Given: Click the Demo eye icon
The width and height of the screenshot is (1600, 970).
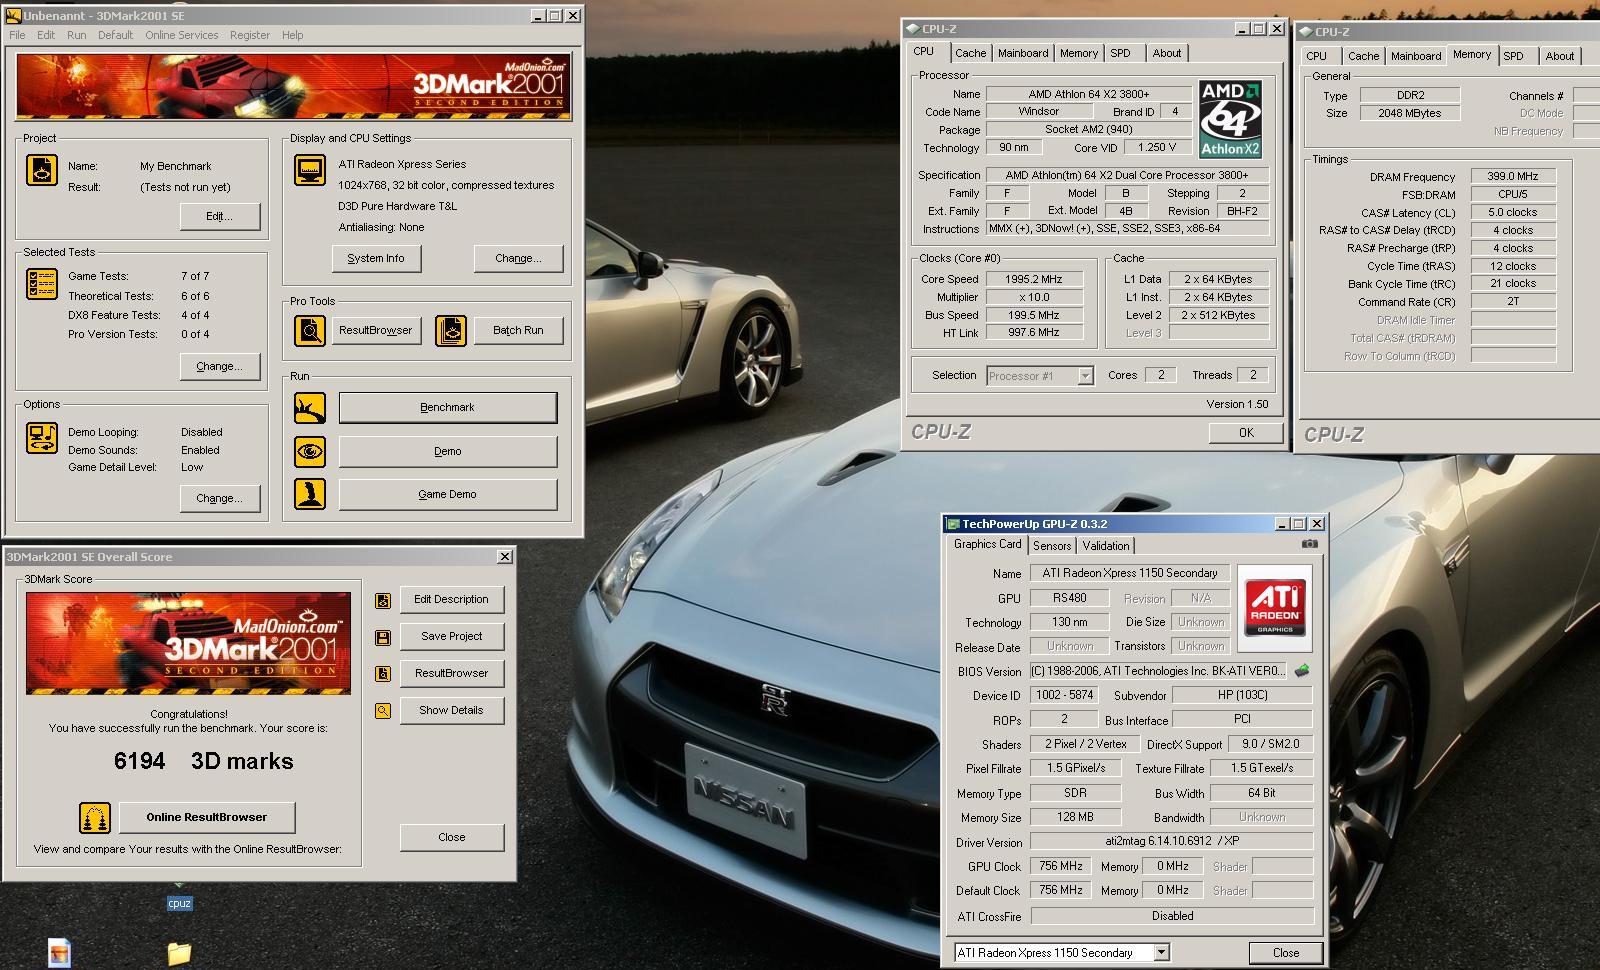Looking at the screenshot, I should click(310, 451).
